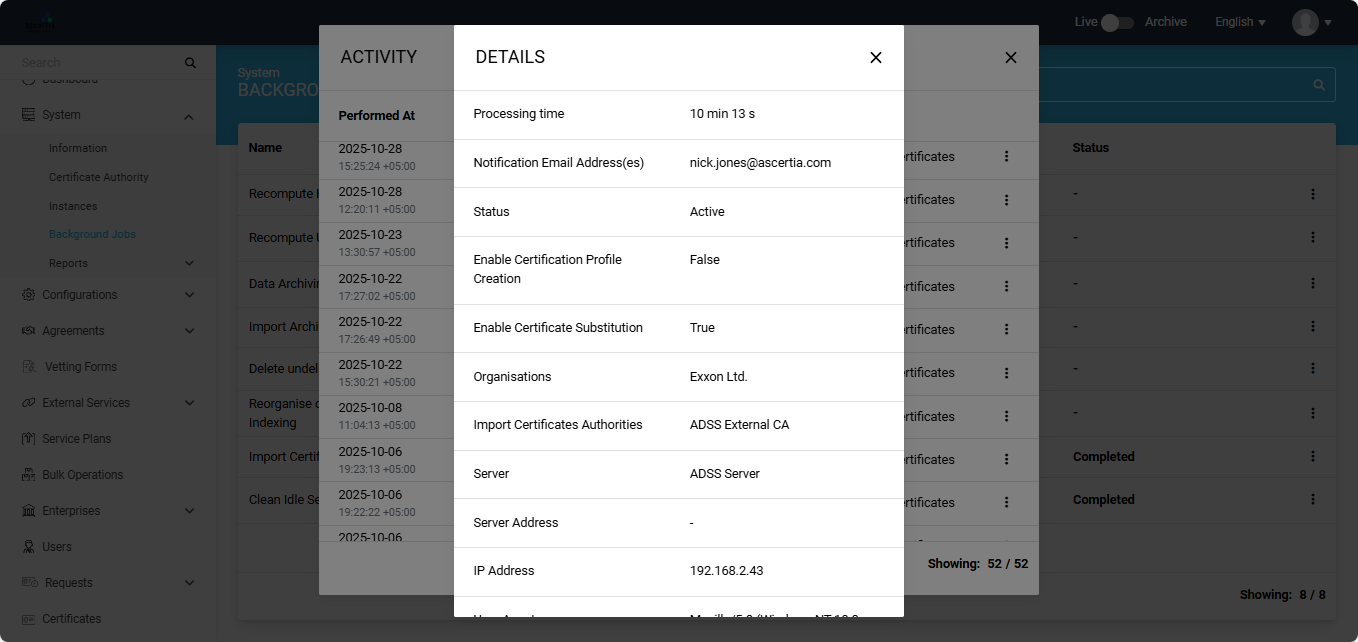Open Vetting Forms from sidebar
Image resolution: width=1358 pixels, height=642 pixels.
coord(80,367)
